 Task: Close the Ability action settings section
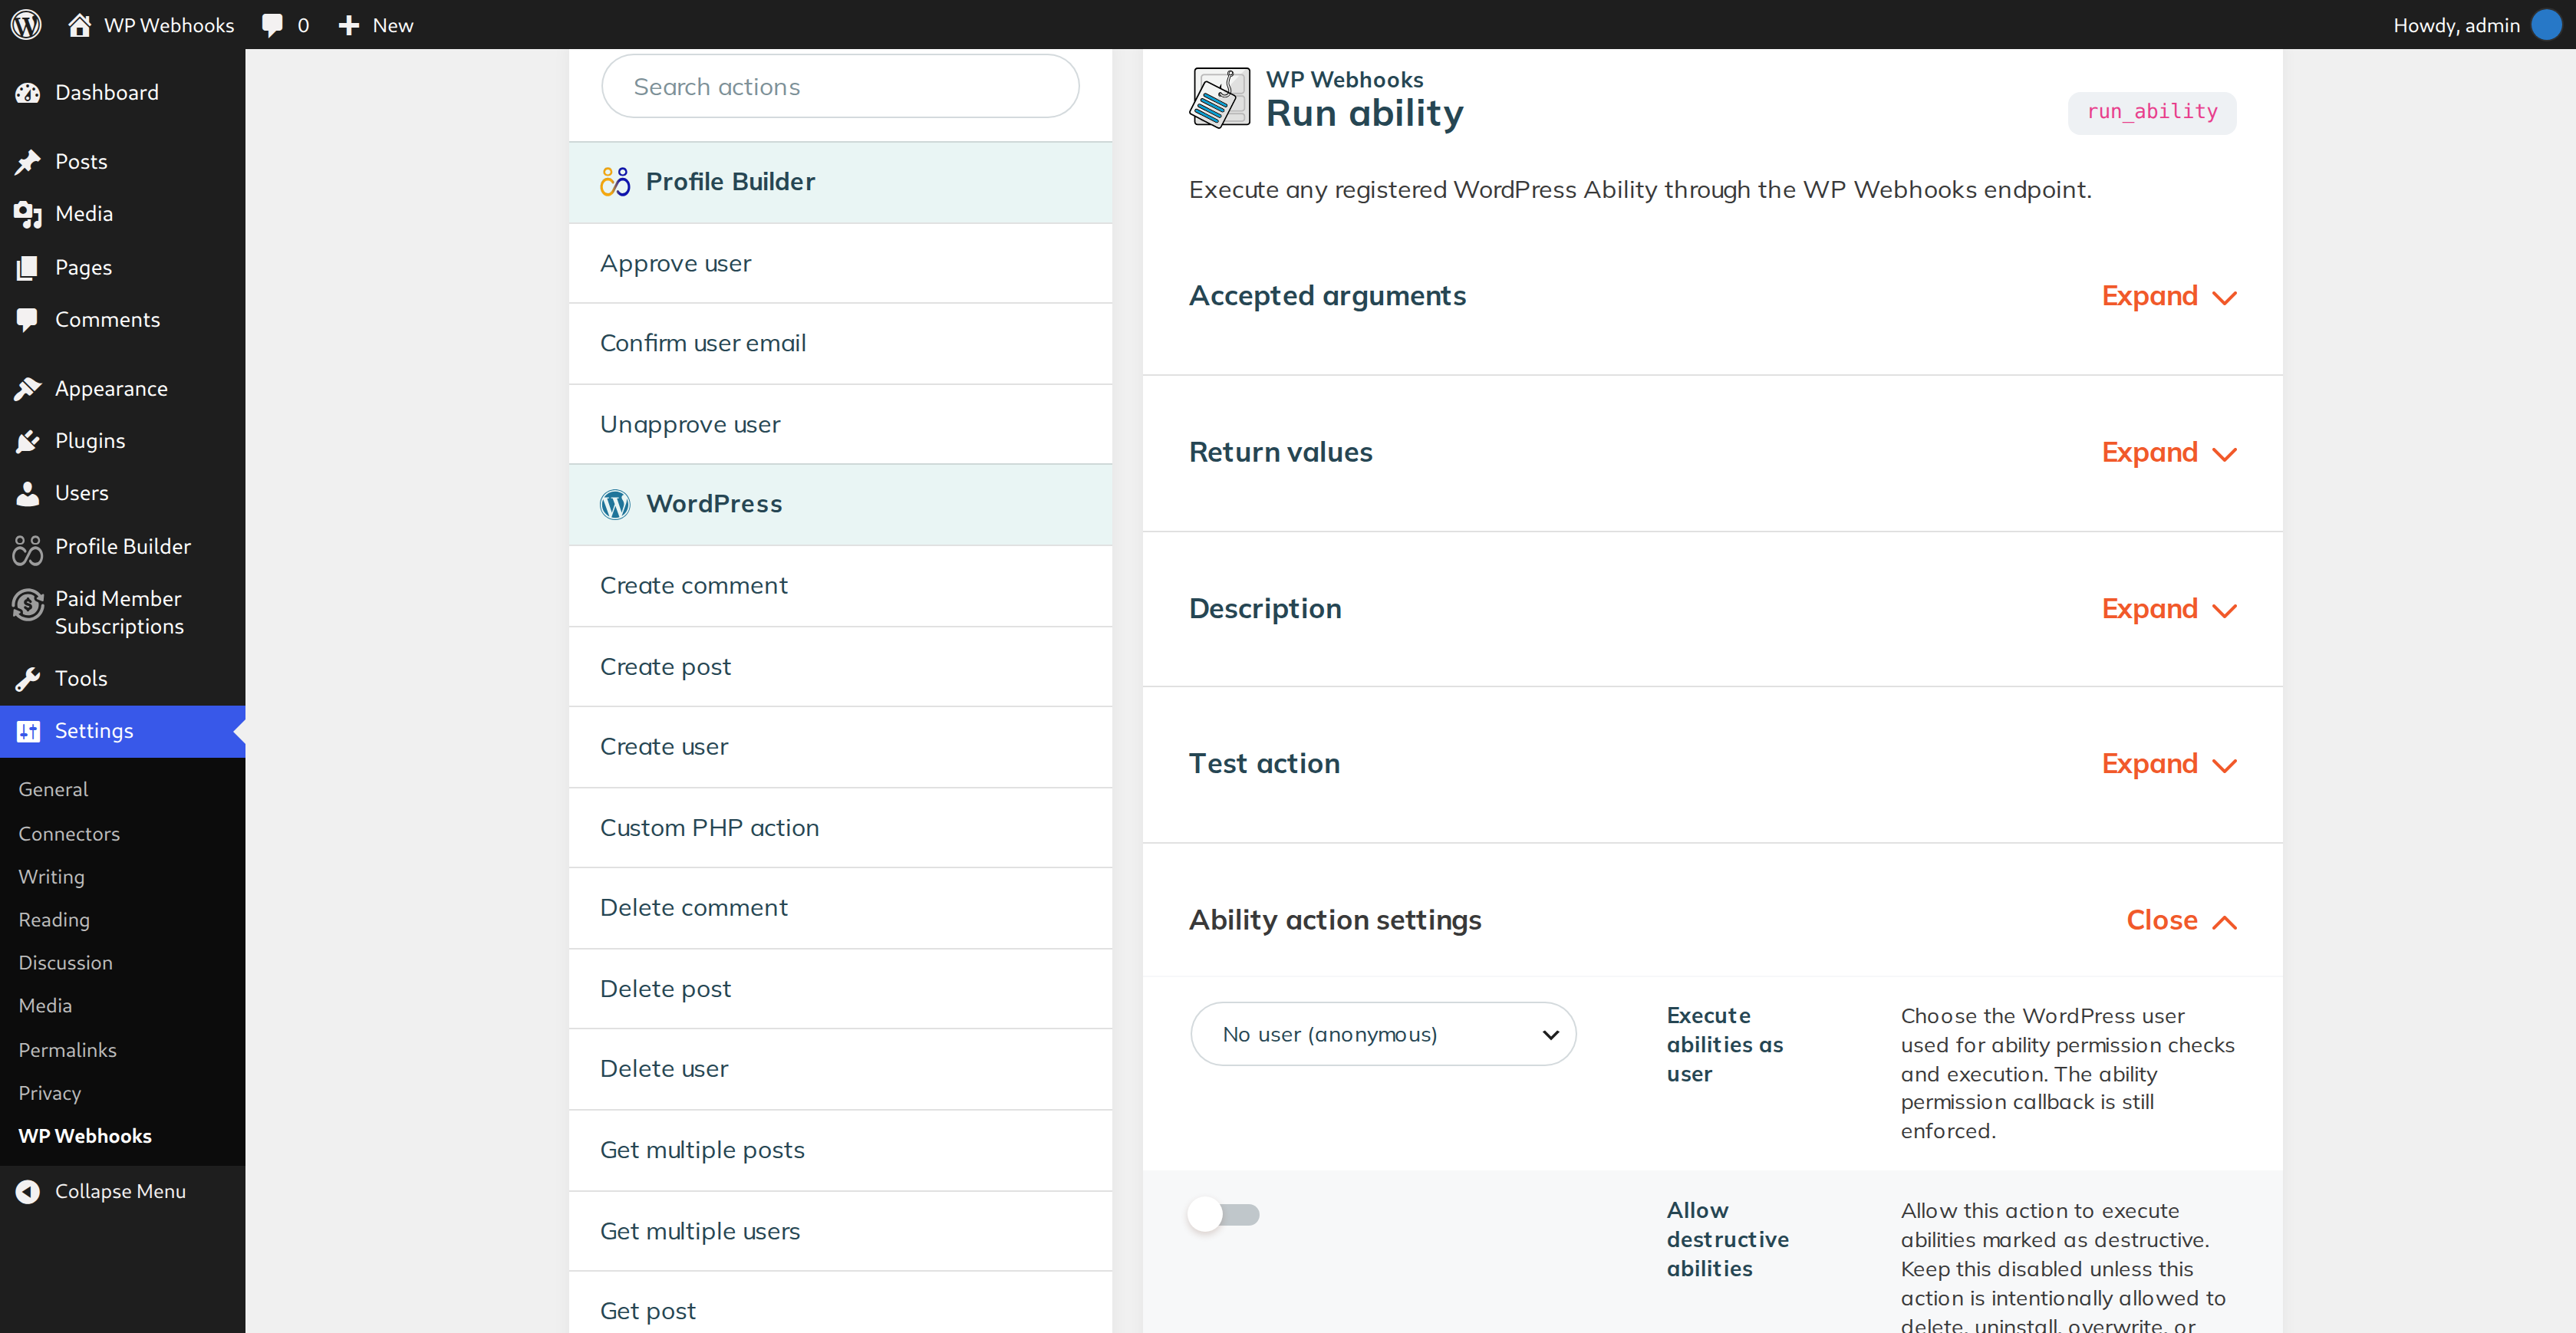(x=2181, y=920)
